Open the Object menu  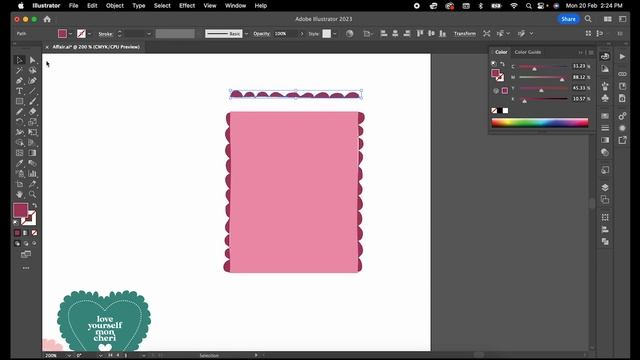coord(115,6)
